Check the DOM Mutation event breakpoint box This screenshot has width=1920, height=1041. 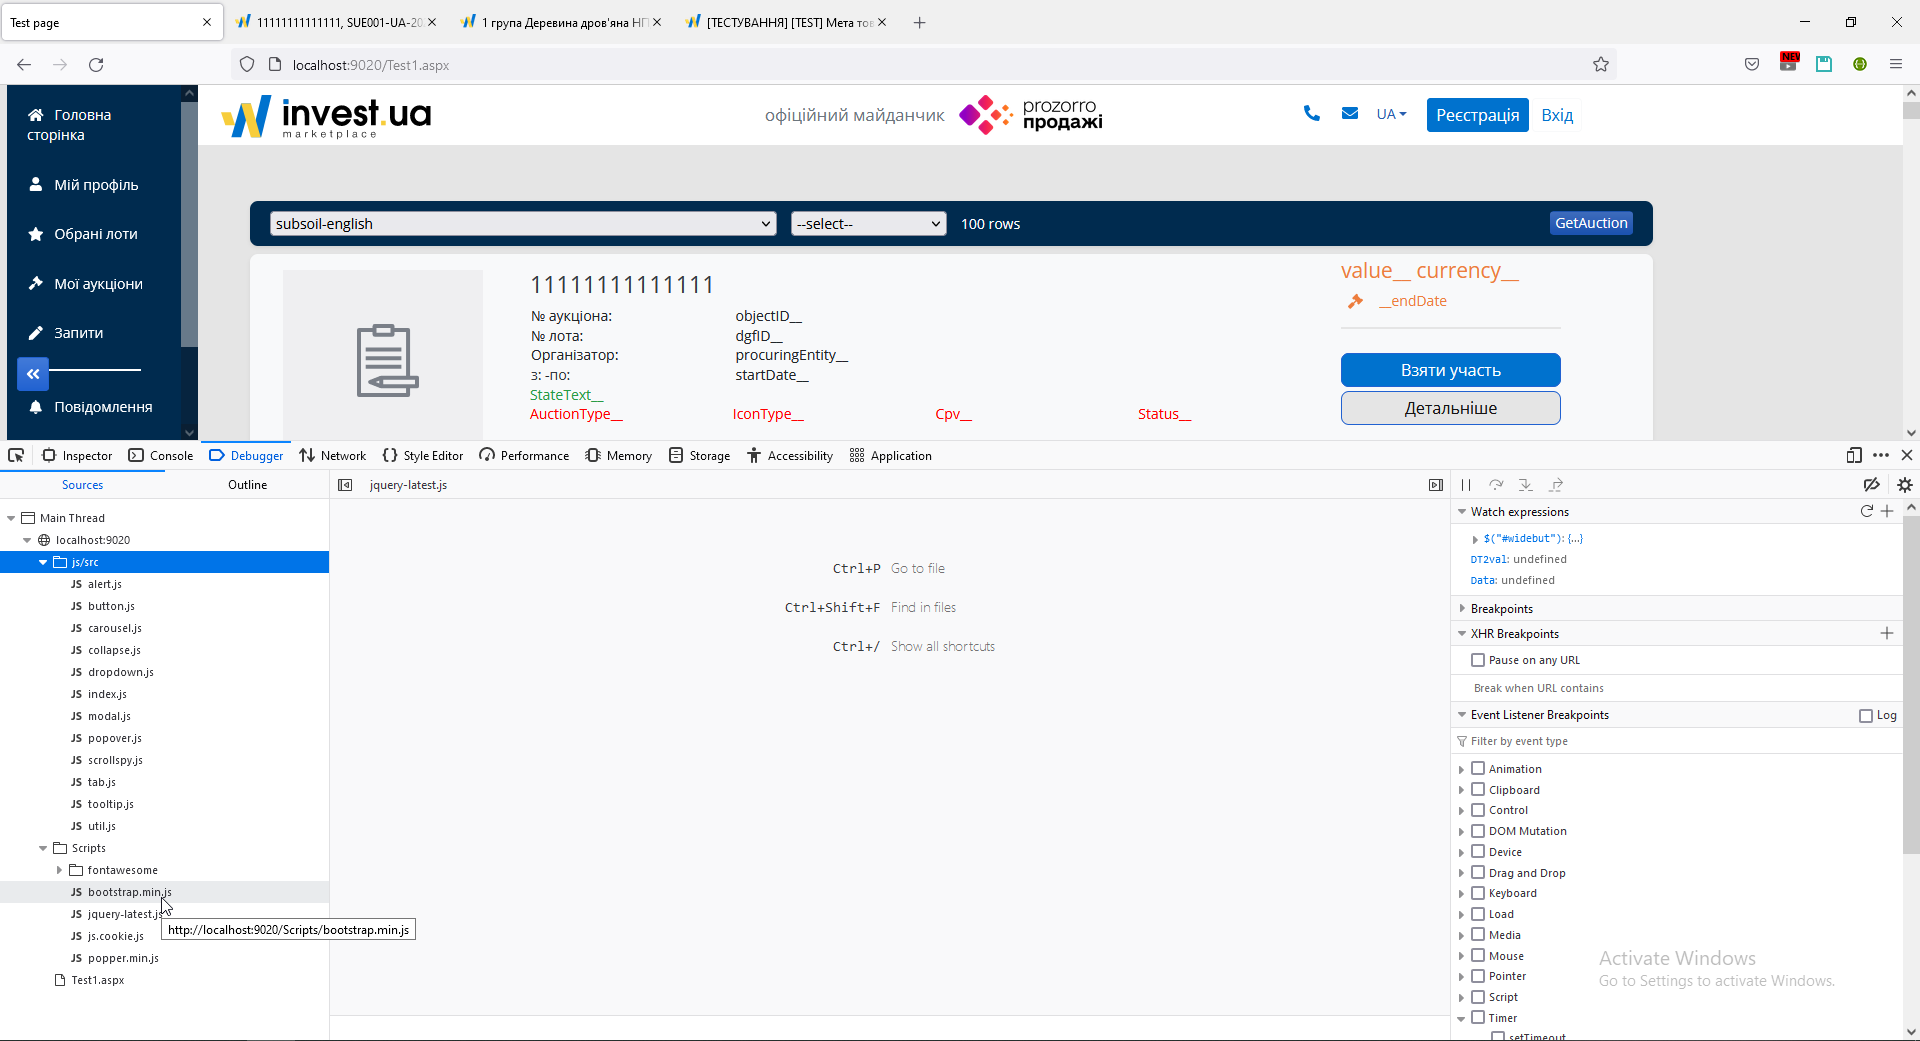[1478, 831]
